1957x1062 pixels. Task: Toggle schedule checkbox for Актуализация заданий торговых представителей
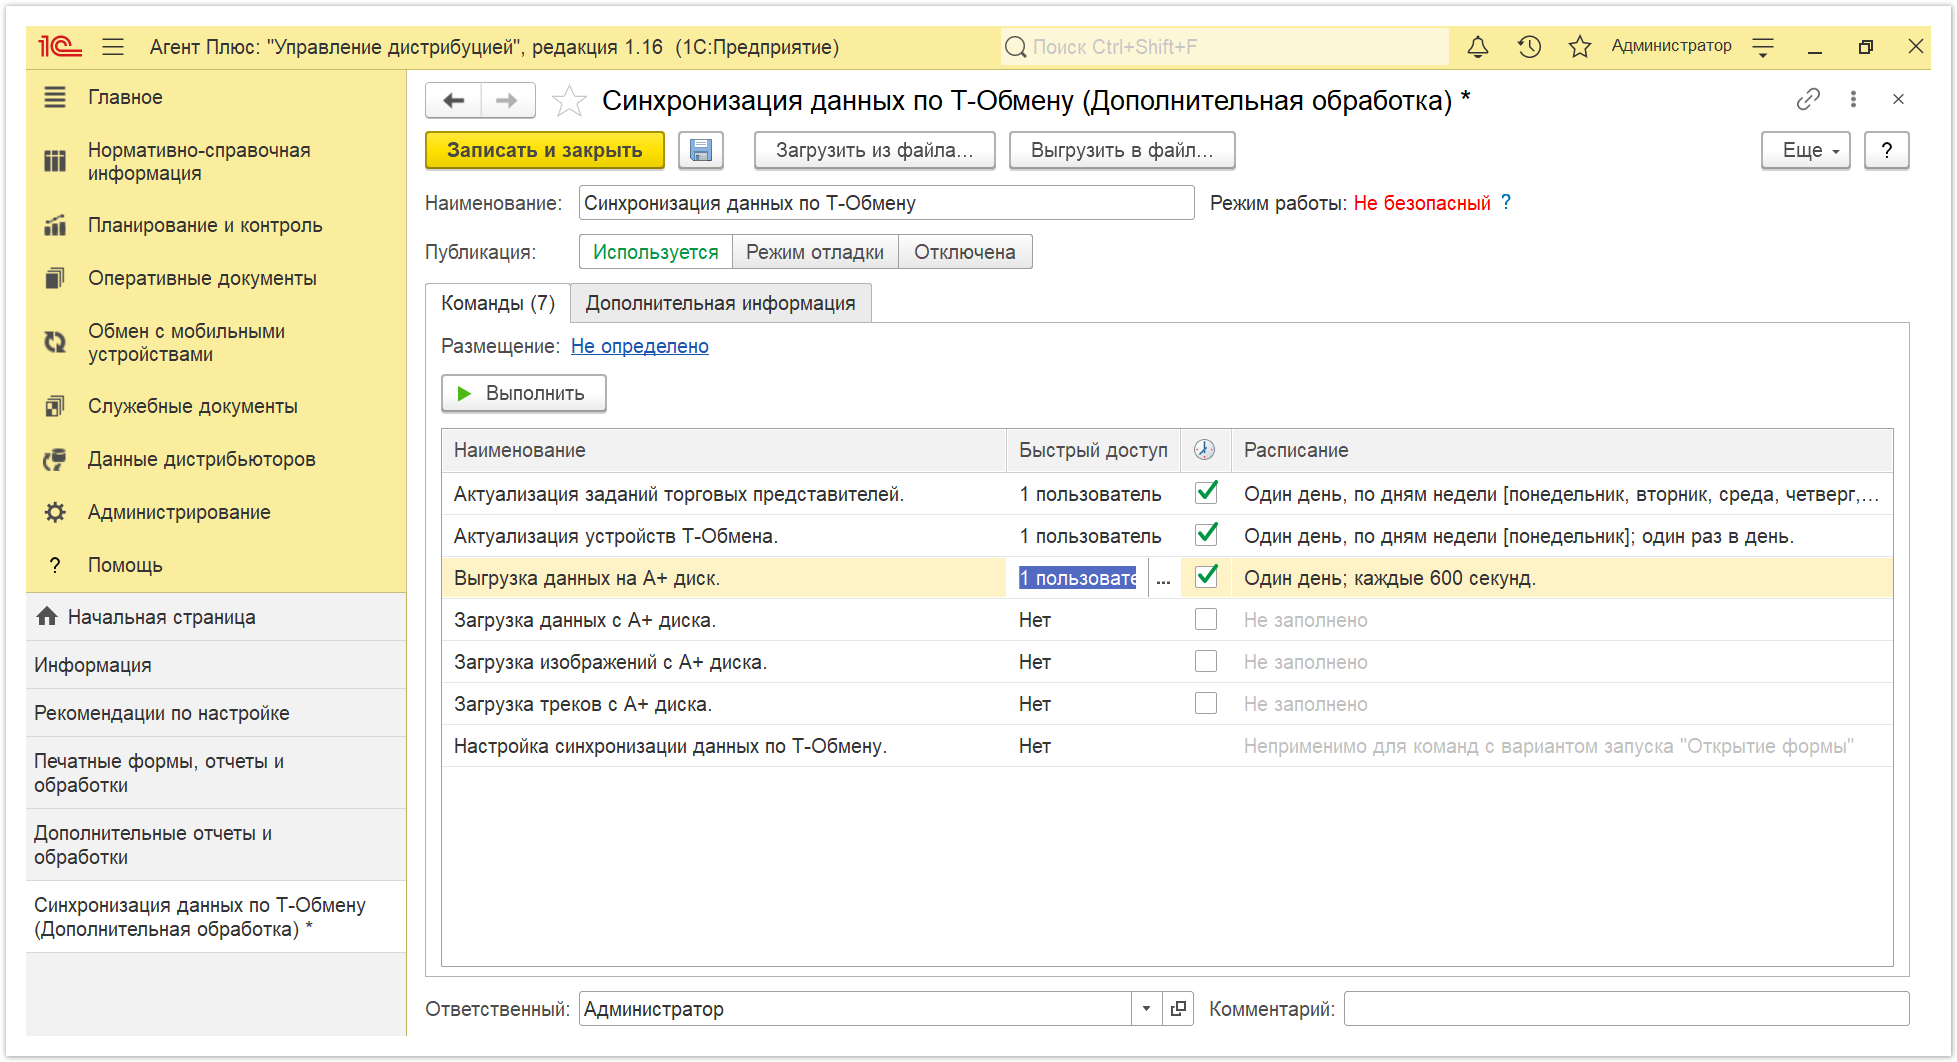tap(1206, 493)
